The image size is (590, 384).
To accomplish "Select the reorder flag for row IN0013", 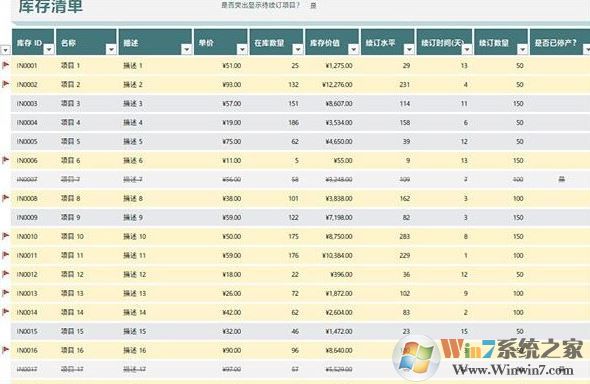I will point(6,293).
